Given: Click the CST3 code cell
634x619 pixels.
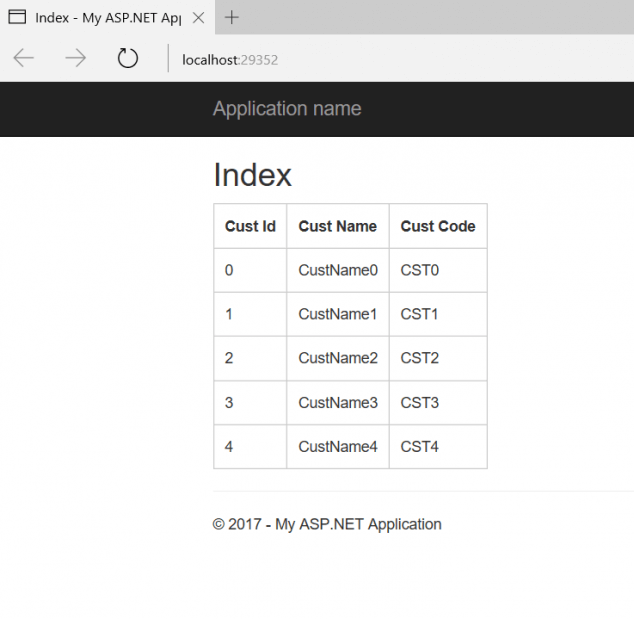Looking at the screenshot, I should [420, 402].
